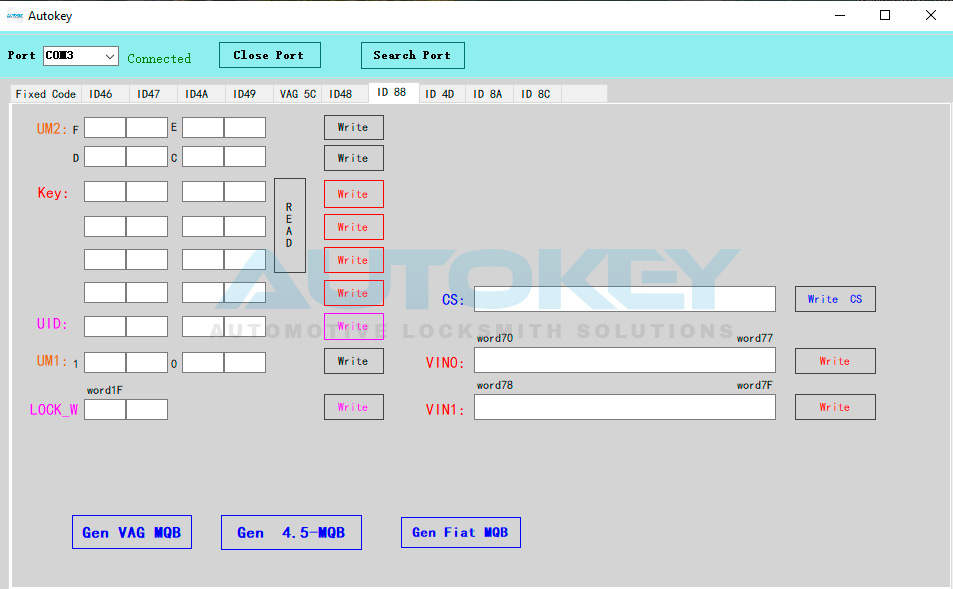This screenshot has width=953, height=589.
Task: Open the ID 4D tab
Action: [440, 94]
